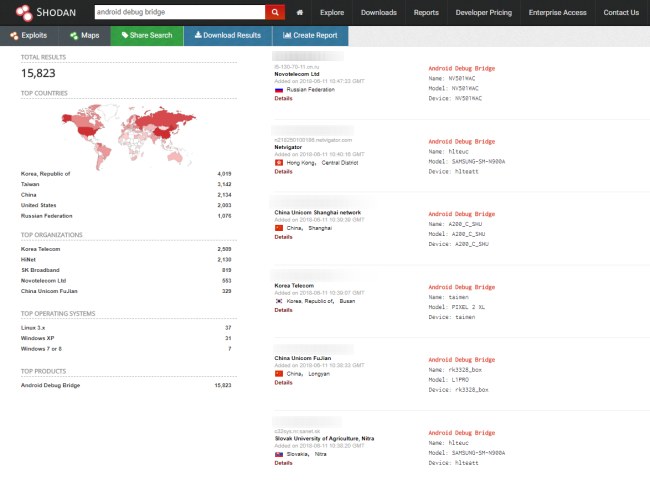Click Android Debug Bridge title for NV501WAC
650x483 pixels.
(x=462, y=68)
